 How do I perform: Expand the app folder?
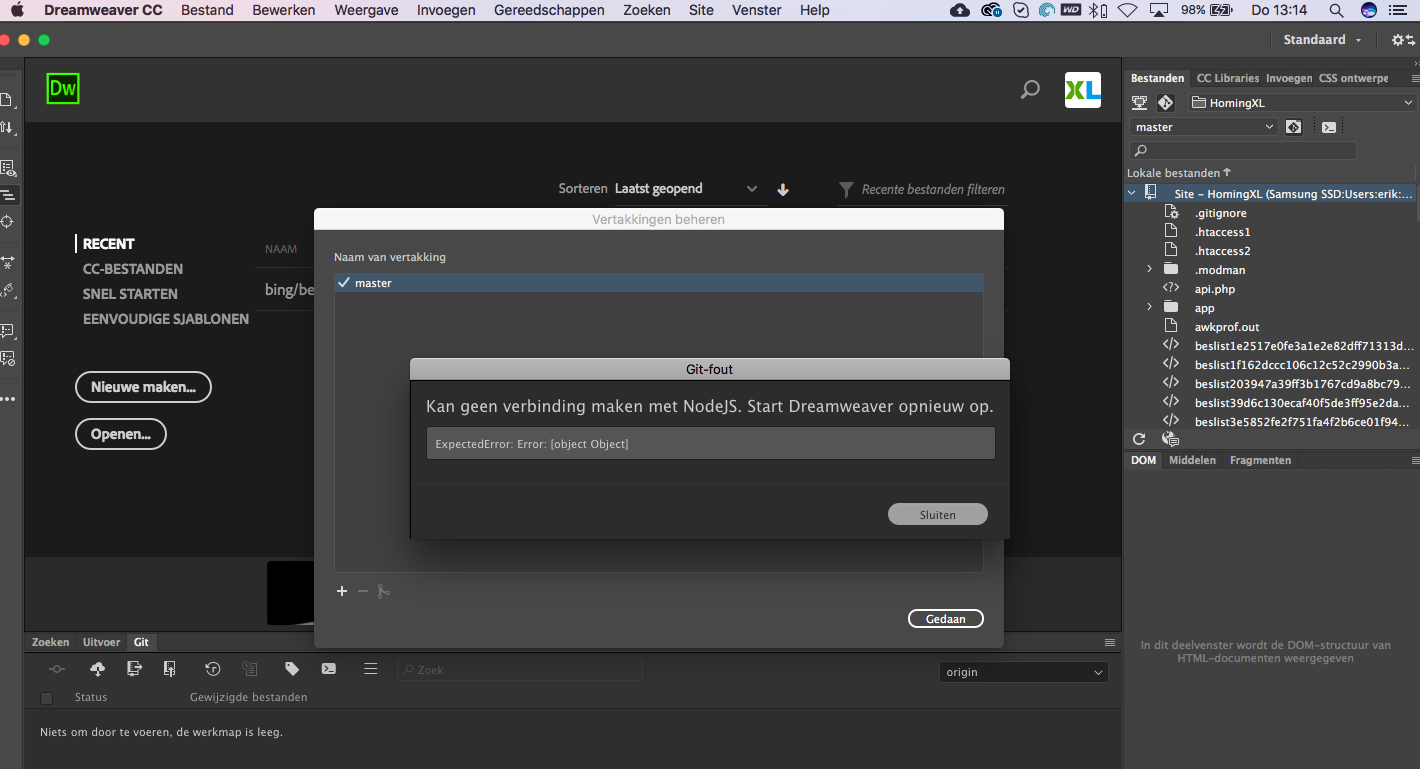point(1150,308)
